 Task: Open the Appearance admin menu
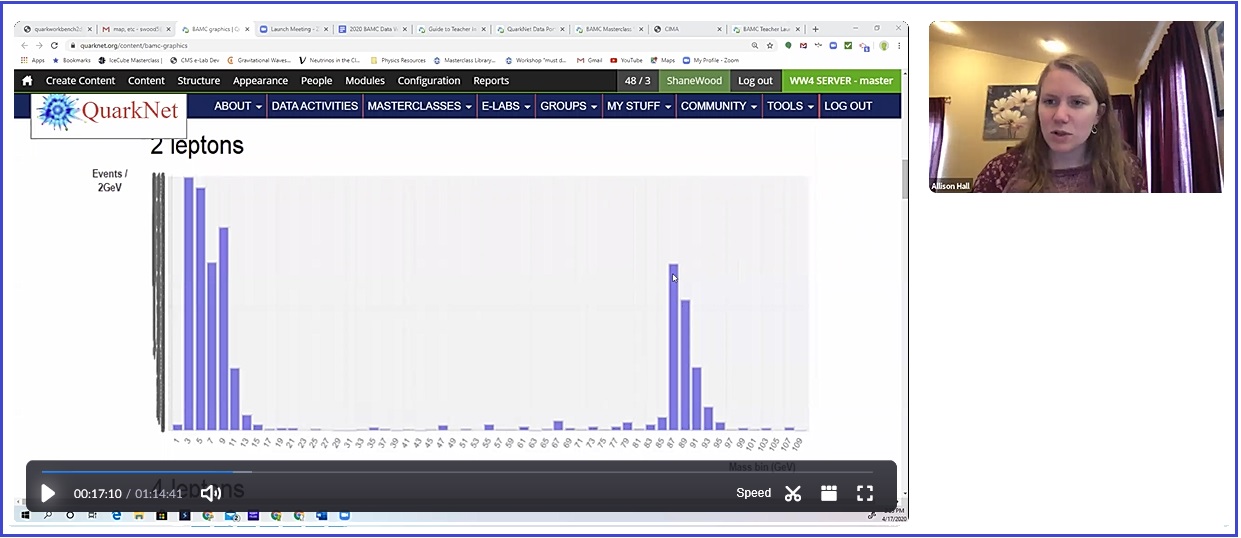(260, 81)
